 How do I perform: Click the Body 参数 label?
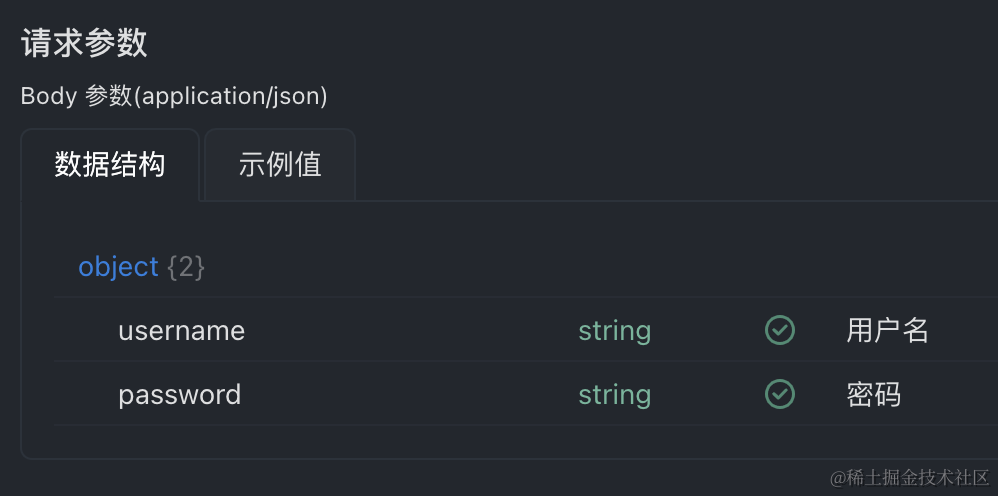(76, 96)
